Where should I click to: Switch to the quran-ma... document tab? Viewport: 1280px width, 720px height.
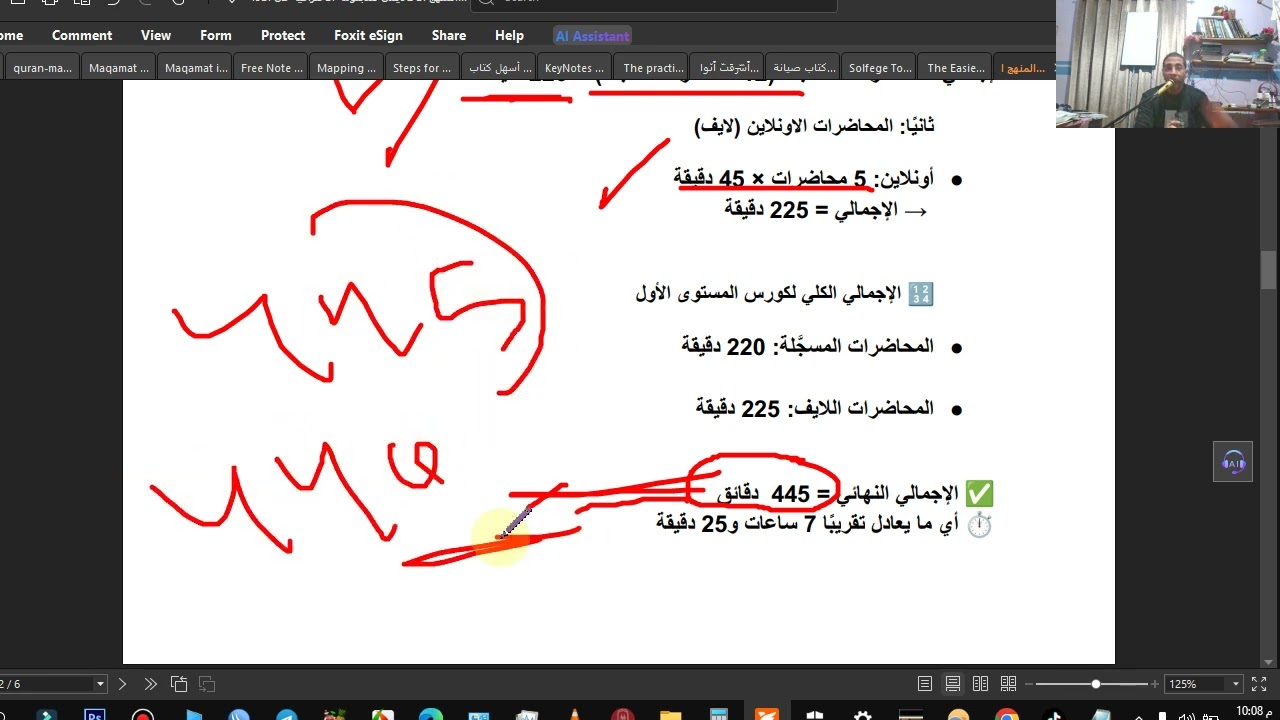click(42, 68)
